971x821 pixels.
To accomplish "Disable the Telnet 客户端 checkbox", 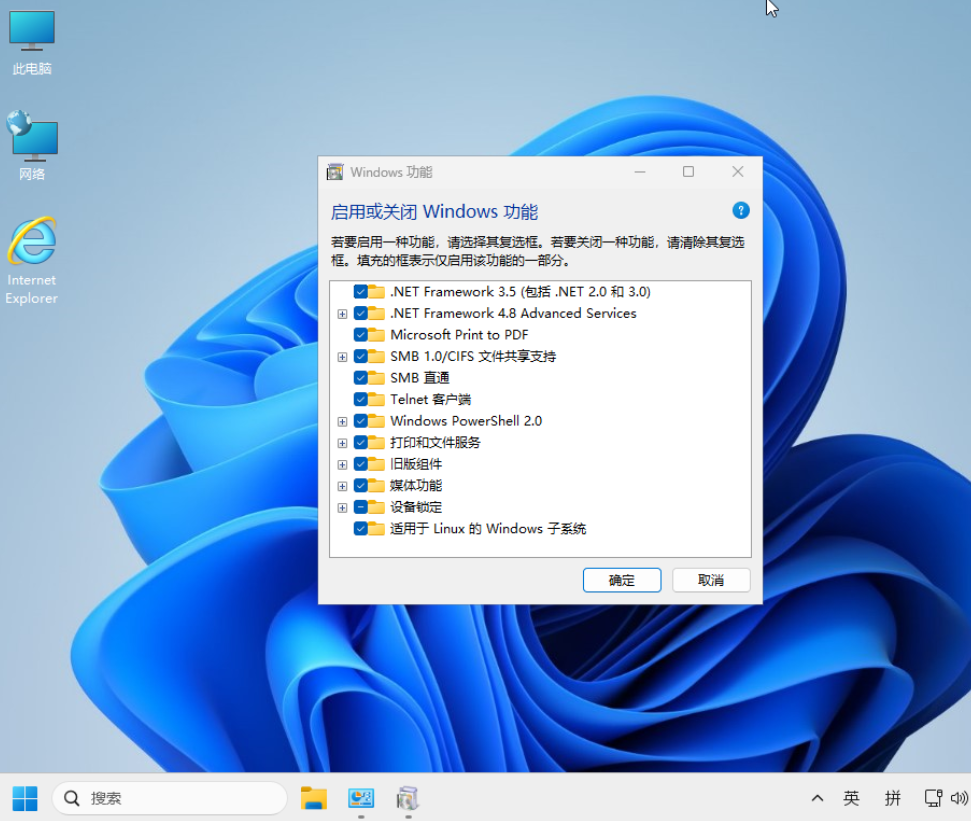I will click(360, 399).
